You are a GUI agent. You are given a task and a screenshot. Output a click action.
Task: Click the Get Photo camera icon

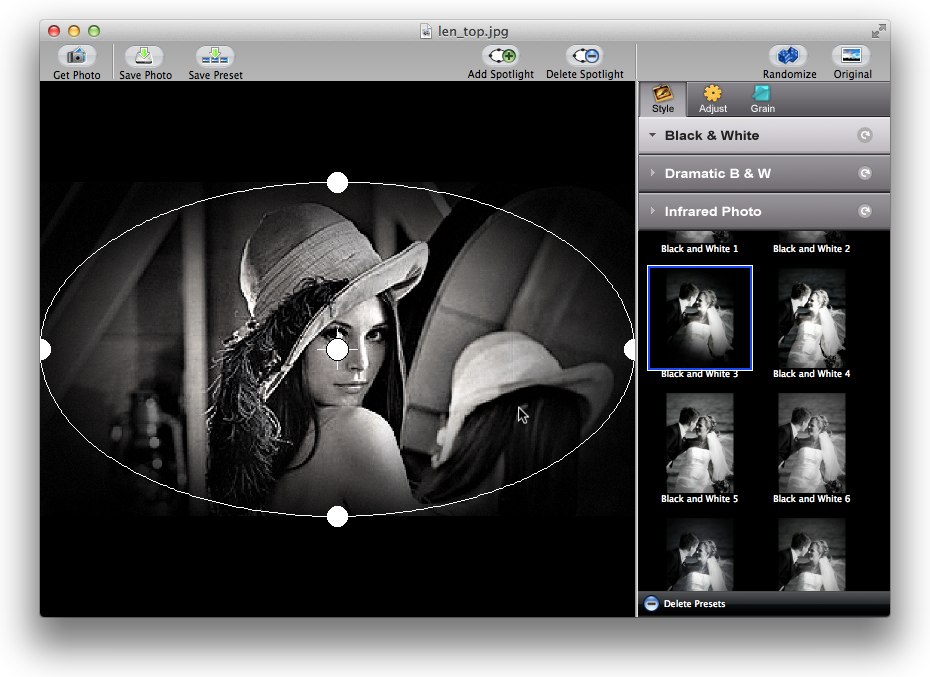tap(76, 56)
